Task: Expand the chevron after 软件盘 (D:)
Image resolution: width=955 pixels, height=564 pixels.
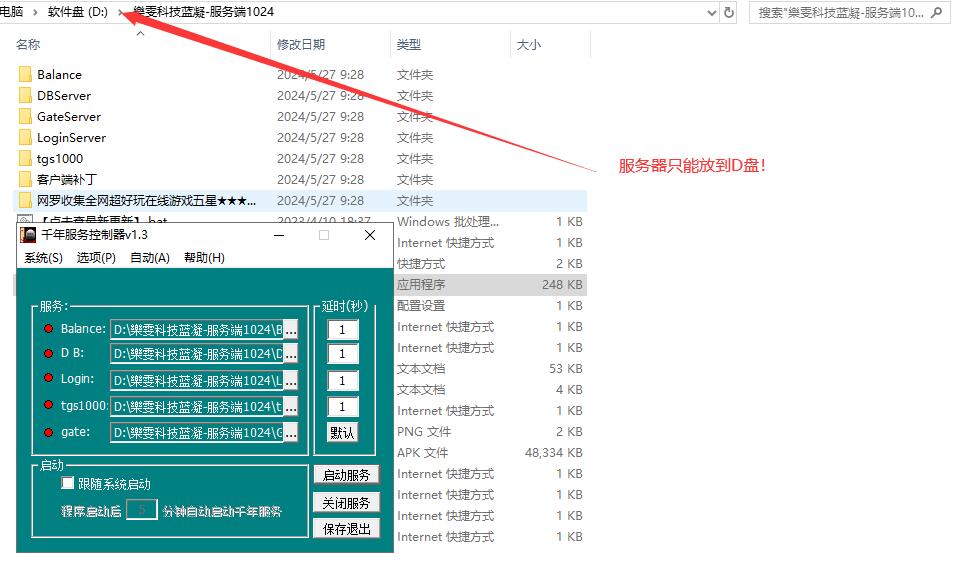Action: [x=122, y=13]
